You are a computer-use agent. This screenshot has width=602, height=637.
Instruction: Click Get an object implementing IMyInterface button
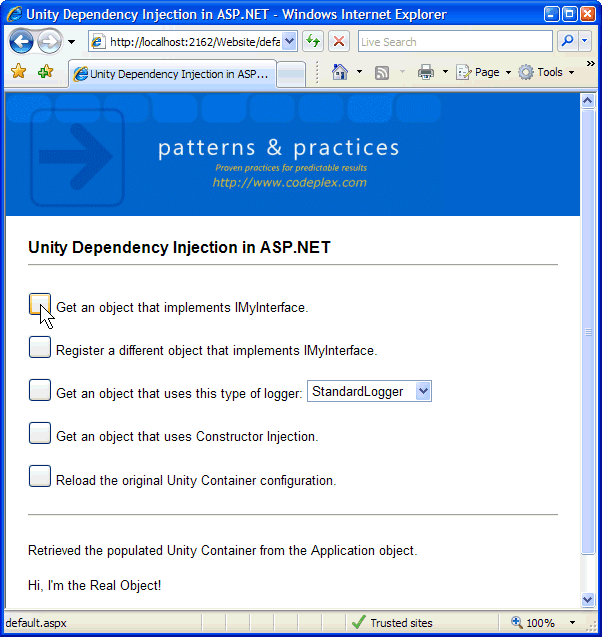[40, 304]
